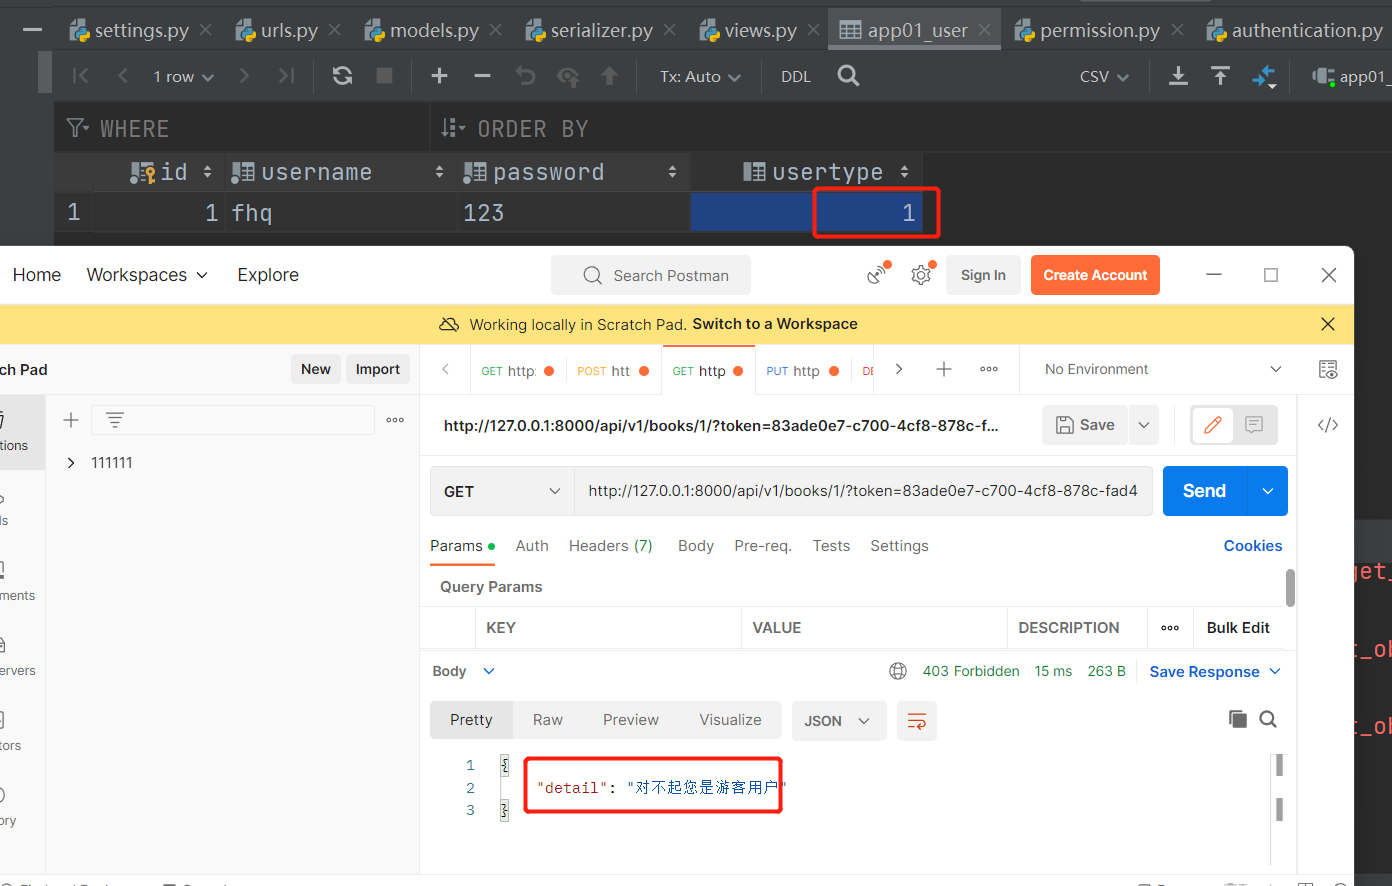The width and height of the screenshot is (1392, 886).
Task: Click the Import button
Action: [378, 369]
